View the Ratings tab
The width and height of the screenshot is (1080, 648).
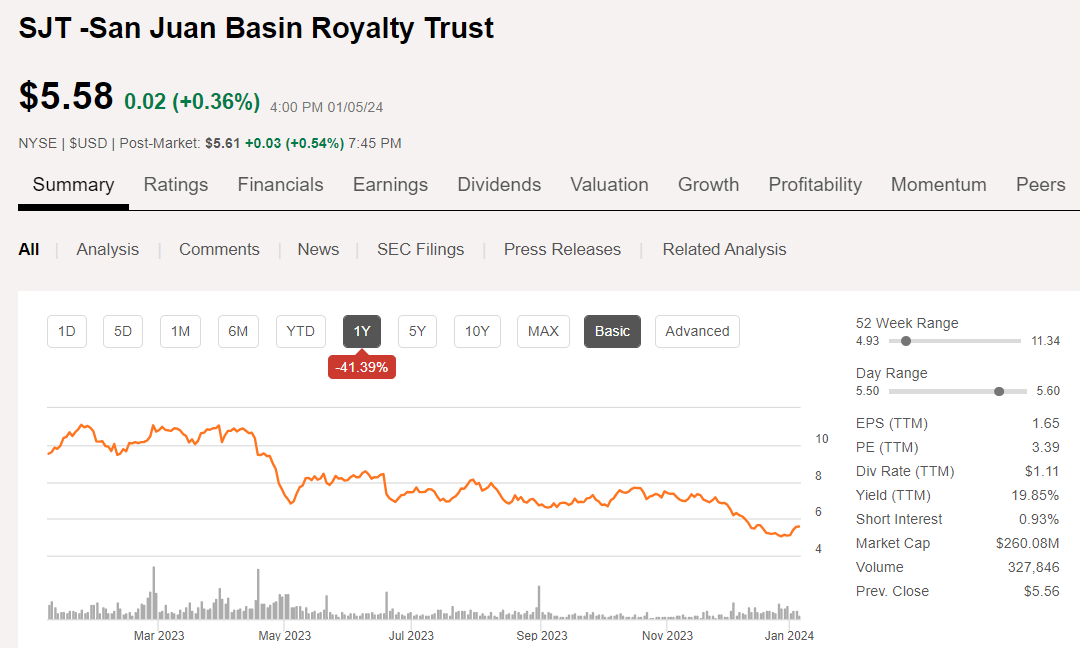point(176,184)
